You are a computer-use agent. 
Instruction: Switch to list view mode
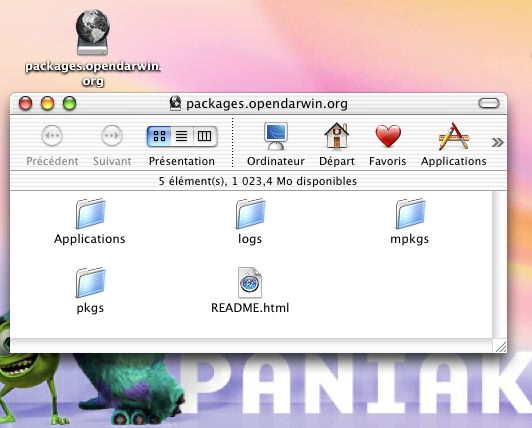coord(182,136)
